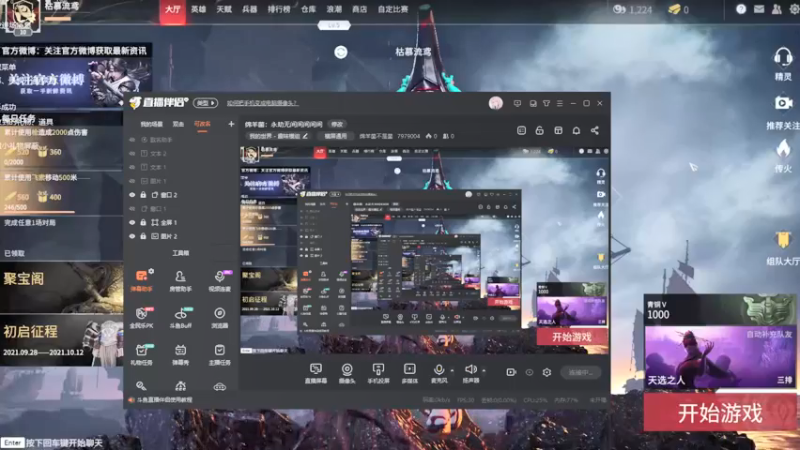This screenshot has height=450, width=800.
Task: Open the 主播任务 tool
Action: 219,354
